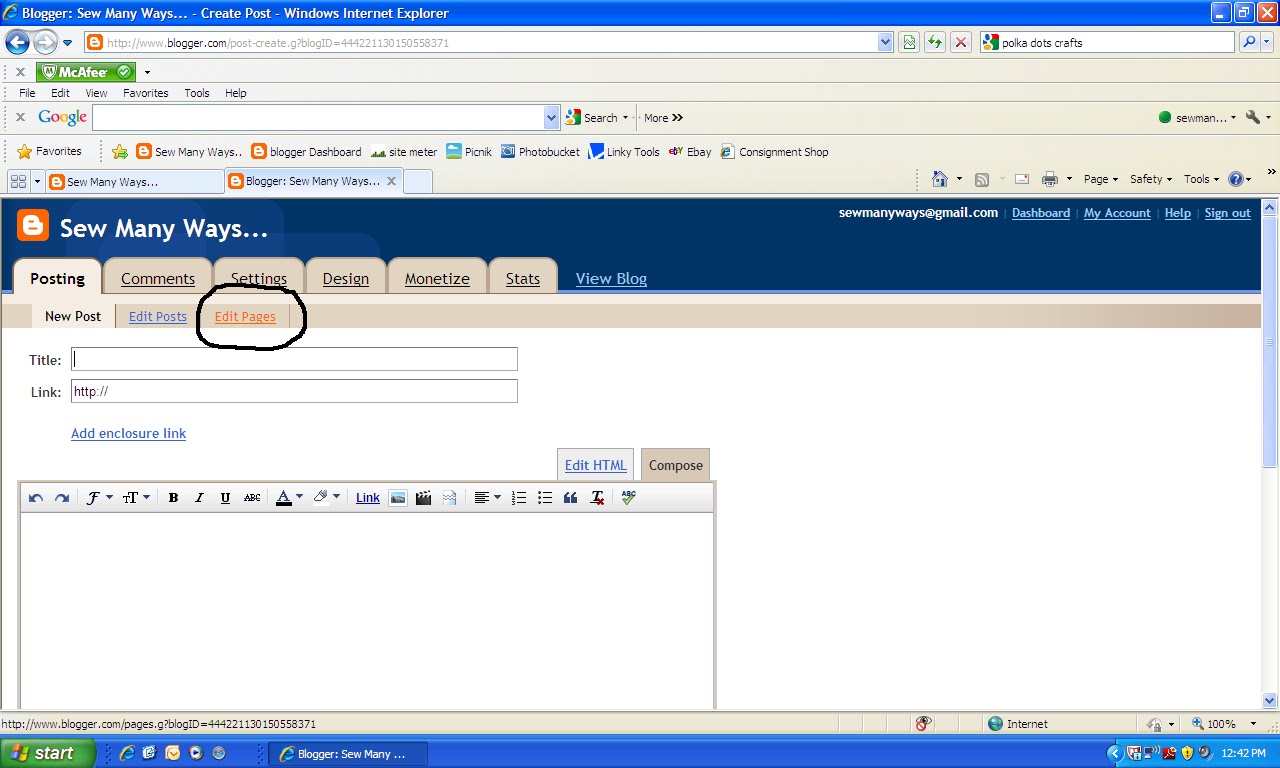The height and width of the screenshot is (768, 1280).
Task: Open the font family dropdown in editor
Action: 99,498
